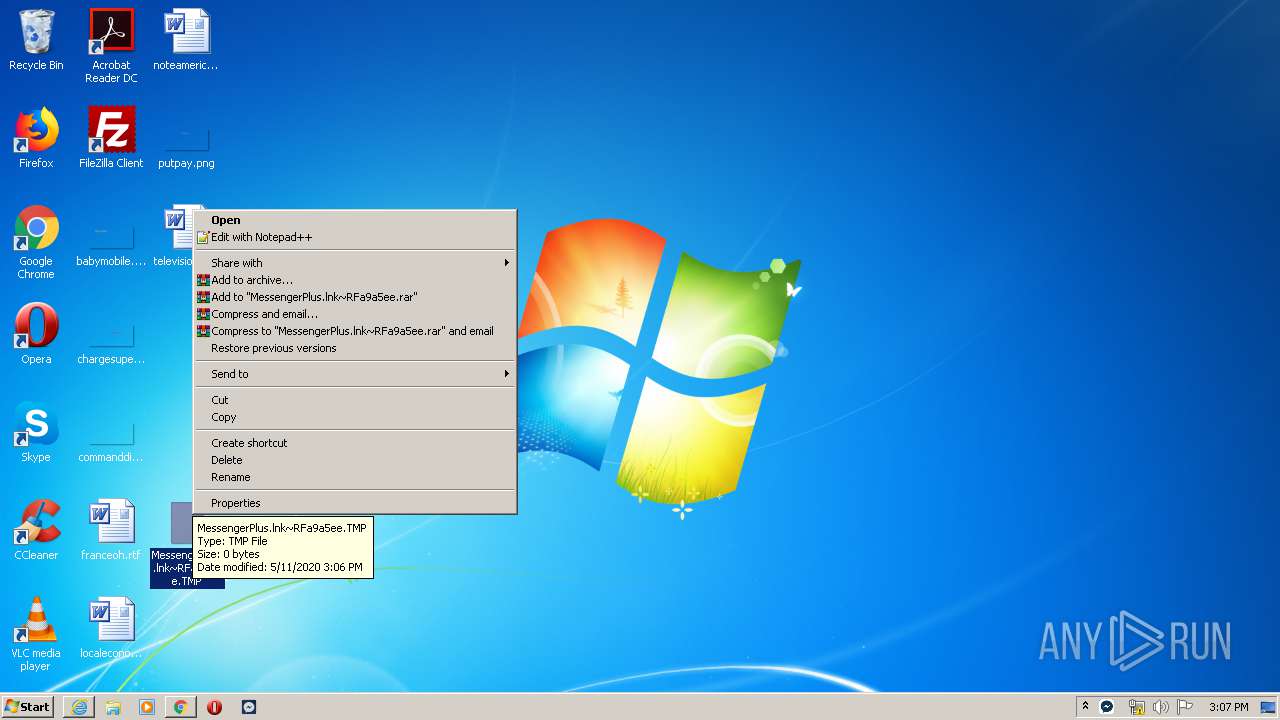Click the 3:07 PM taskbar clock

click(1228, 707)
